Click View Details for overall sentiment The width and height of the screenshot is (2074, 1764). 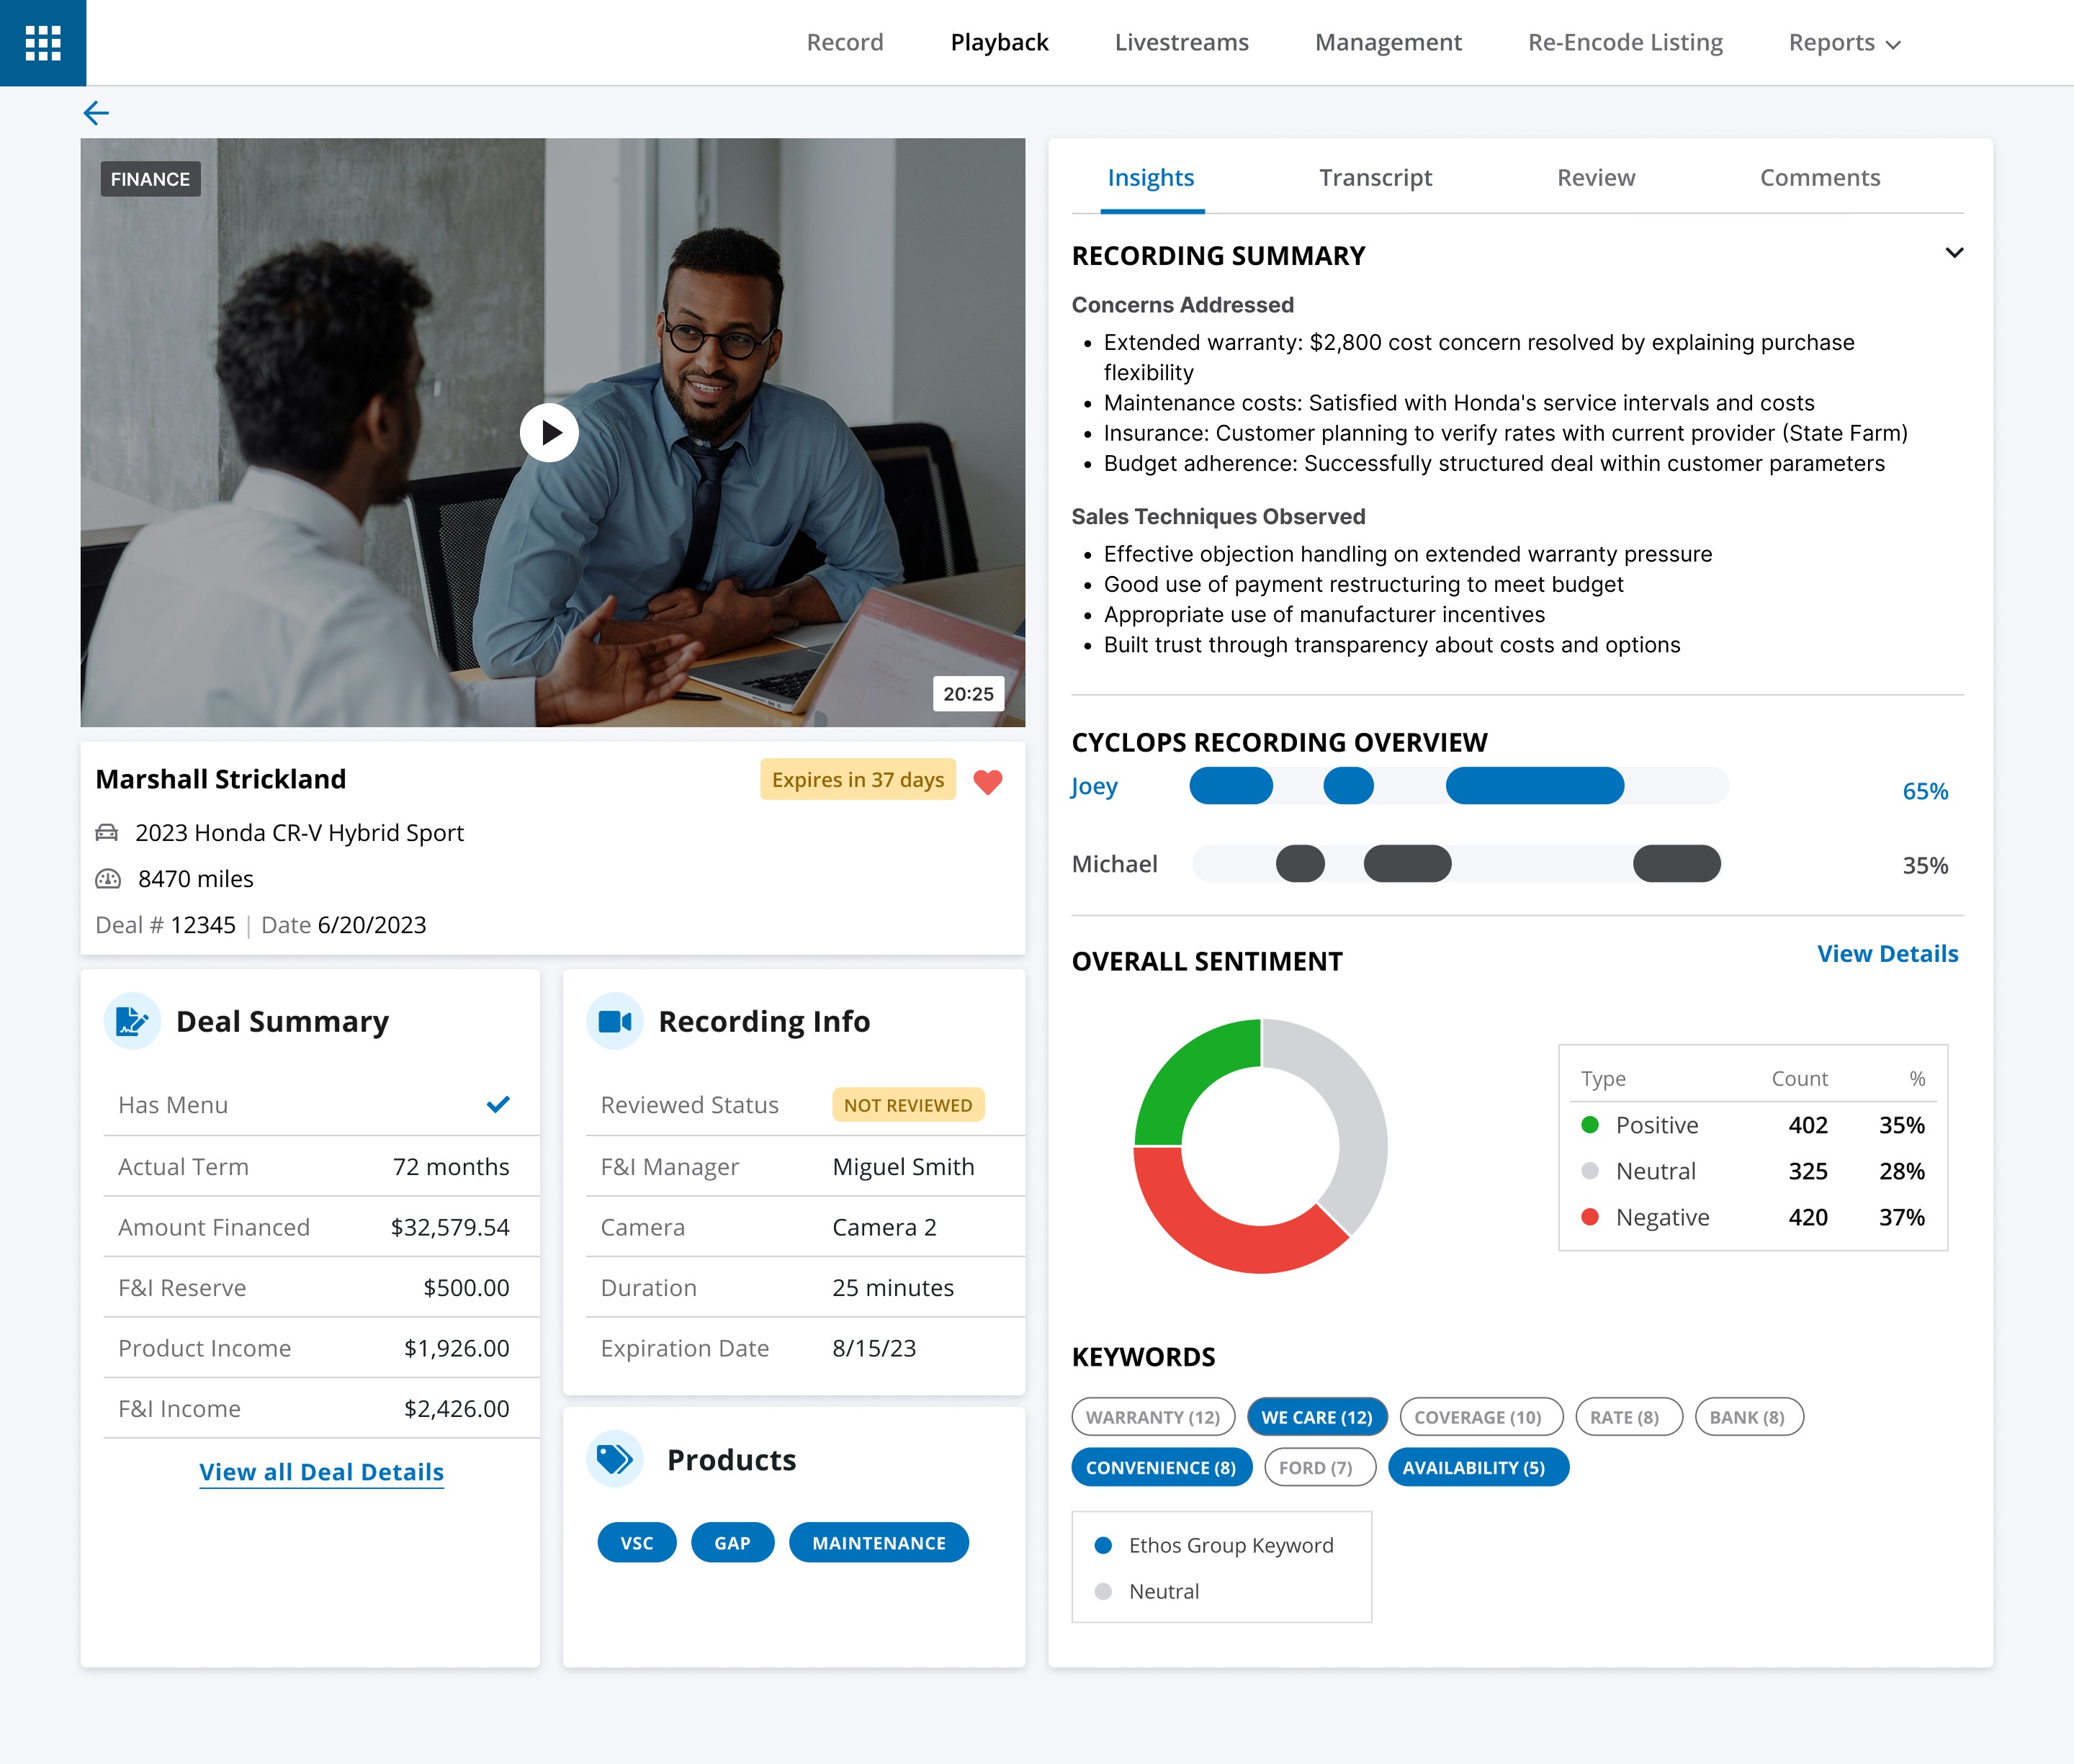click(x=1887, y=954)
